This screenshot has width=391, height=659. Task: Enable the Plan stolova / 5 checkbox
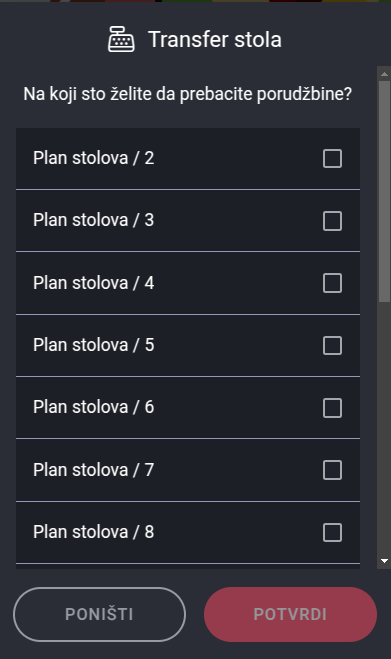(332, 345)
